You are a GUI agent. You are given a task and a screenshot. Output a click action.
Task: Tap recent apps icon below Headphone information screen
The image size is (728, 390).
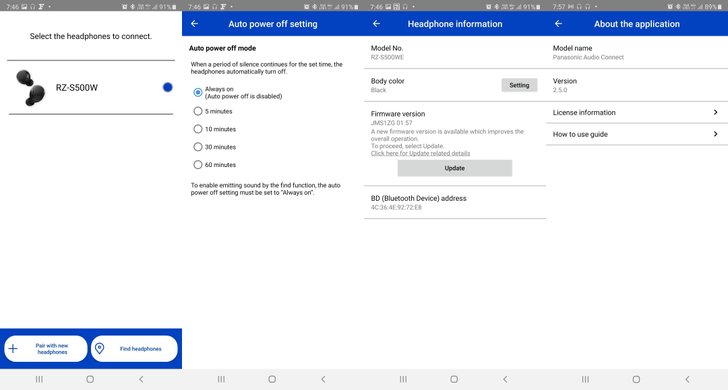click(x=403, y=379)
